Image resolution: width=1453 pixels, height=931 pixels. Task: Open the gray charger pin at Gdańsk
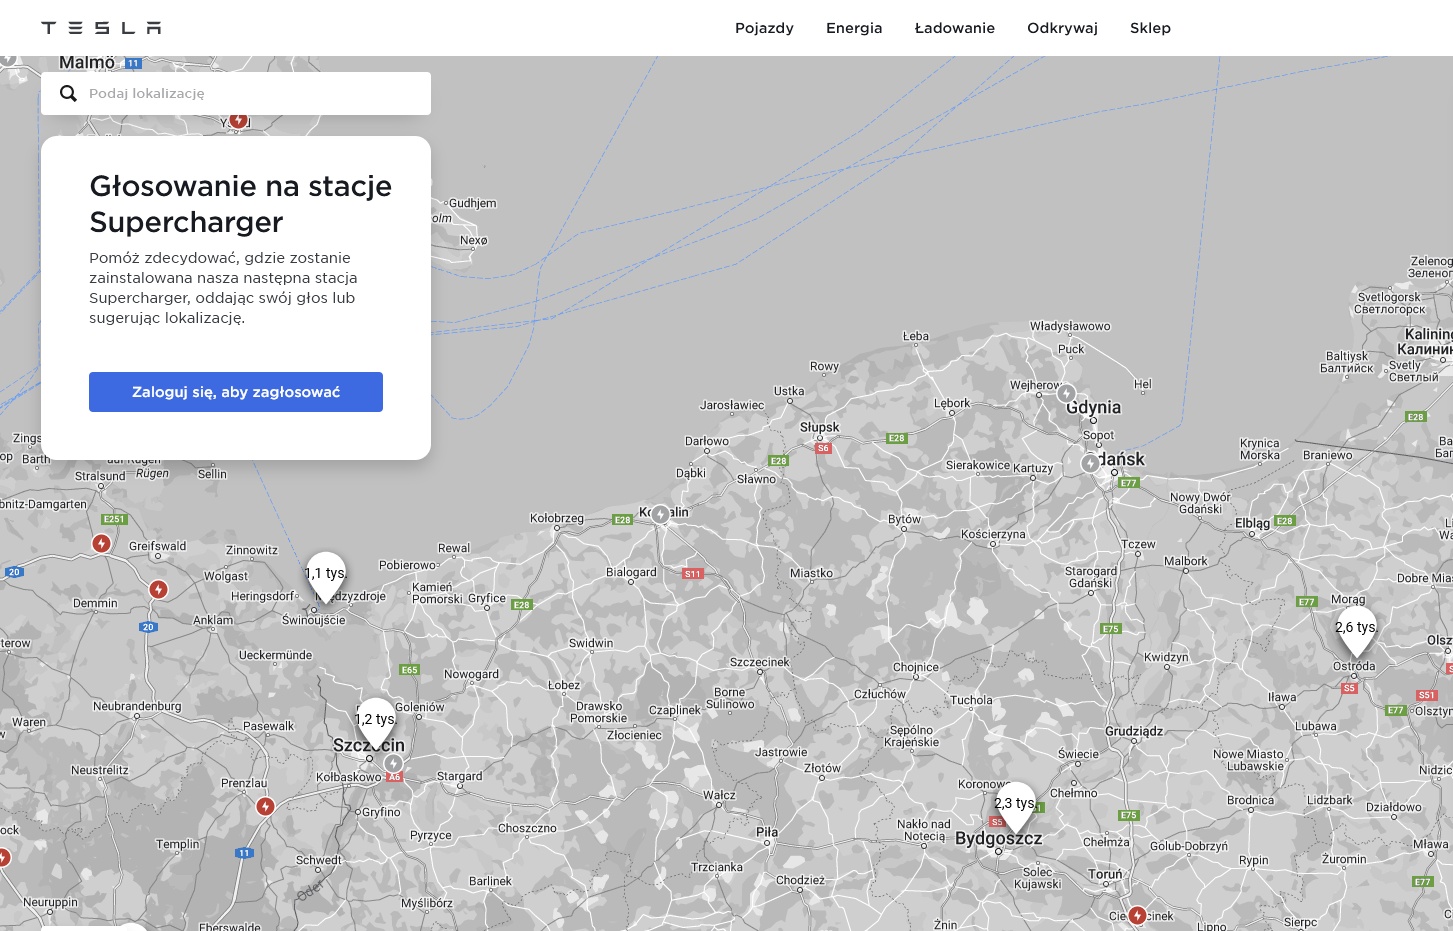tap(1090, 463)
